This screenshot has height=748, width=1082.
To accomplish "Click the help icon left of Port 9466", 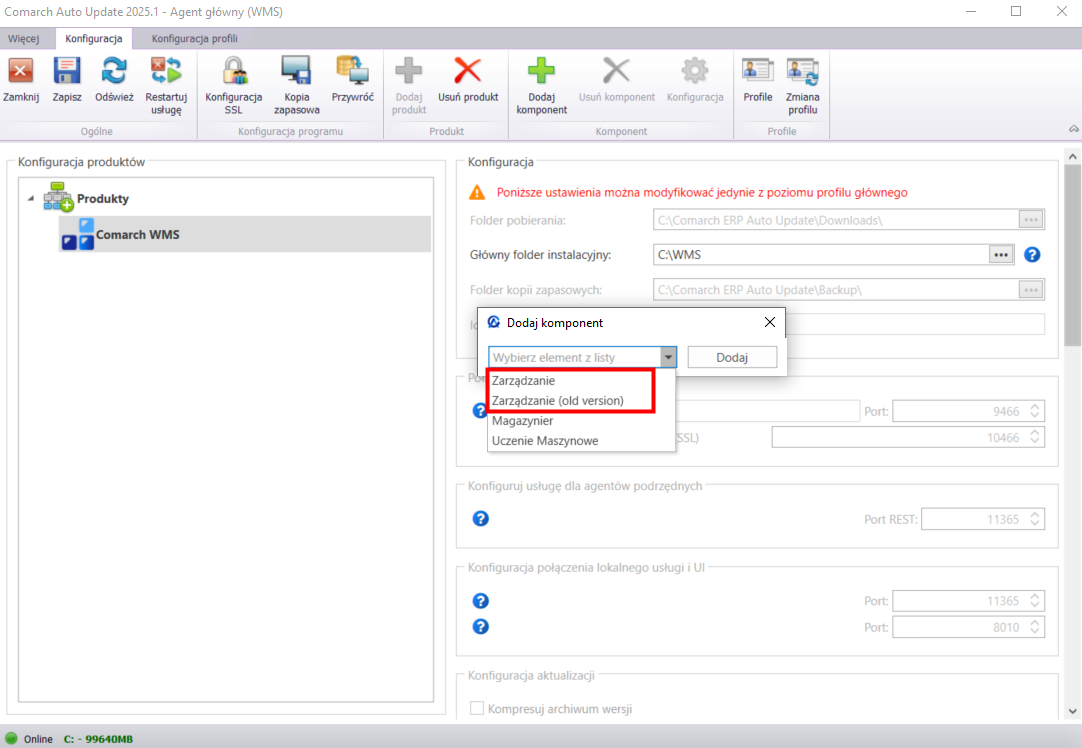I will tap(480, 411).
